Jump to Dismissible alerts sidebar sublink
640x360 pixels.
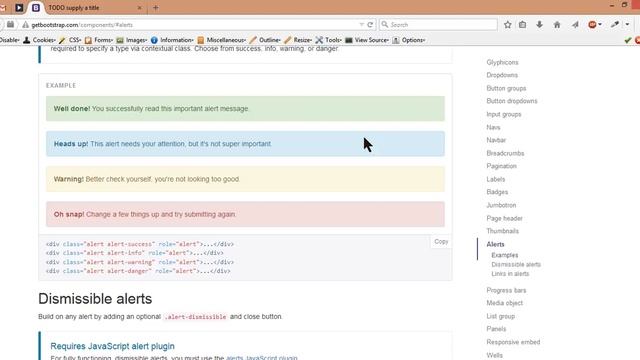pos(516,264)
